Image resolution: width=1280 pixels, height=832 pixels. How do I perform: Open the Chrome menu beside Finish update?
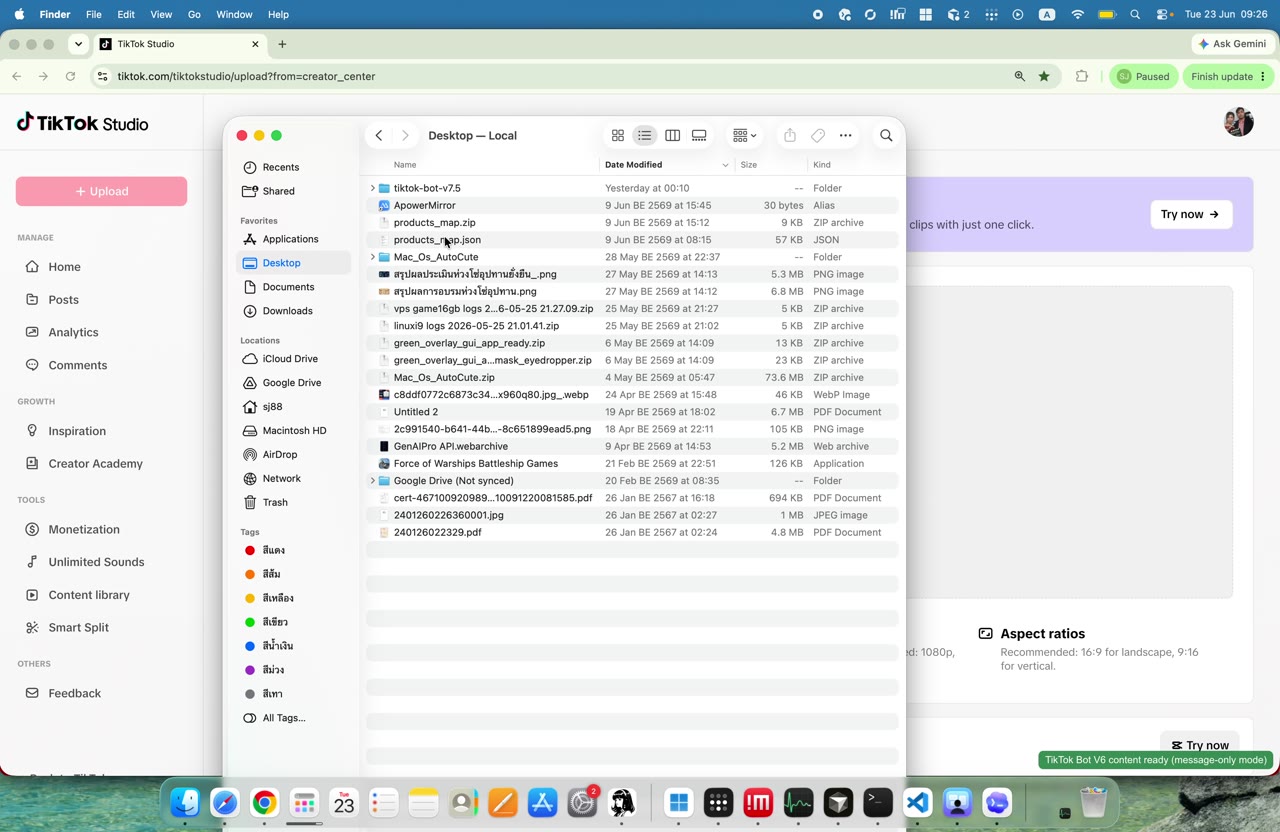click(1263, 76)
